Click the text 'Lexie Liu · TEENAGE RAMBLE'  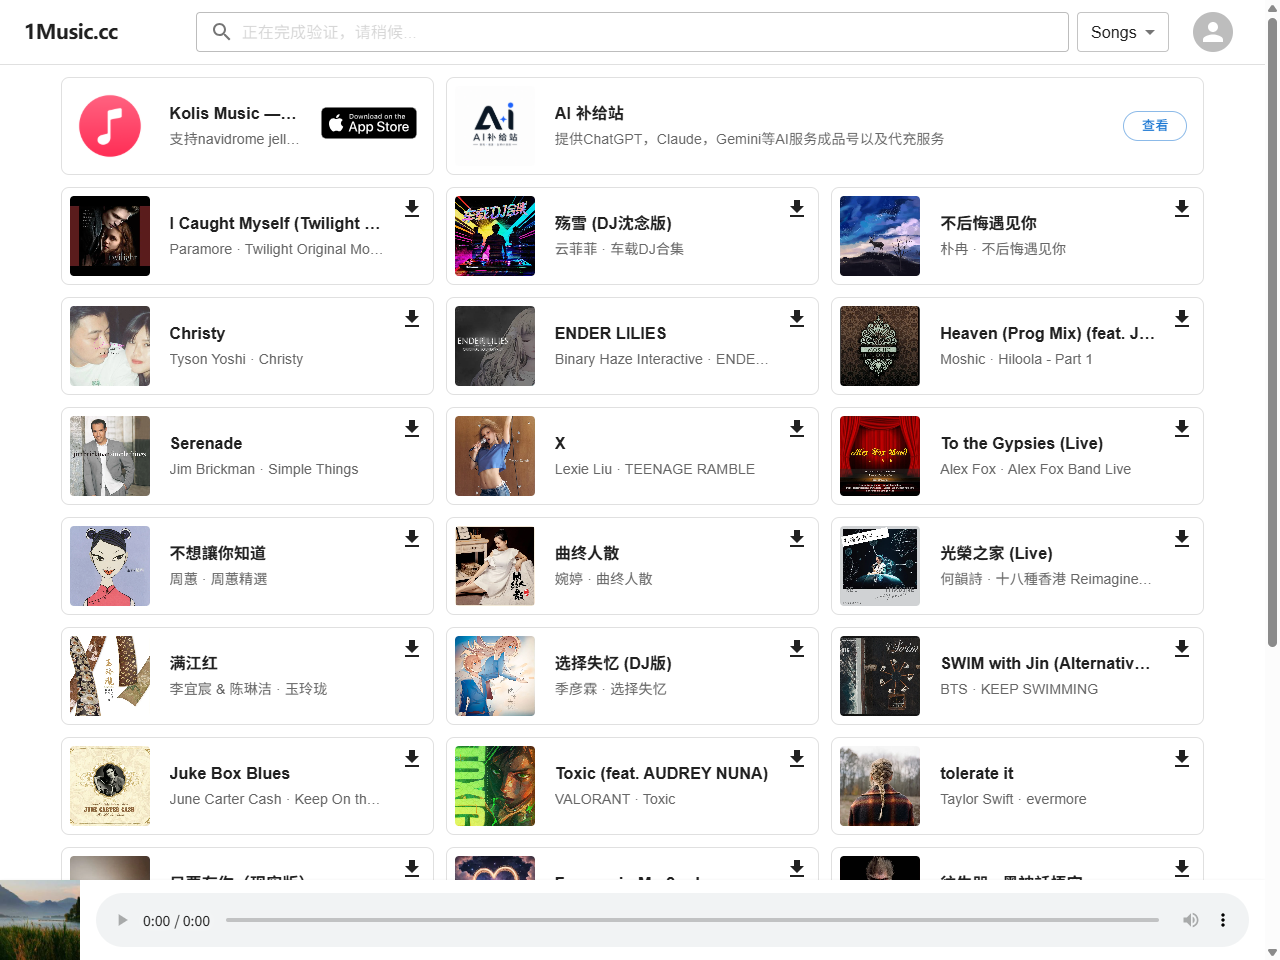tap(655, 469)
